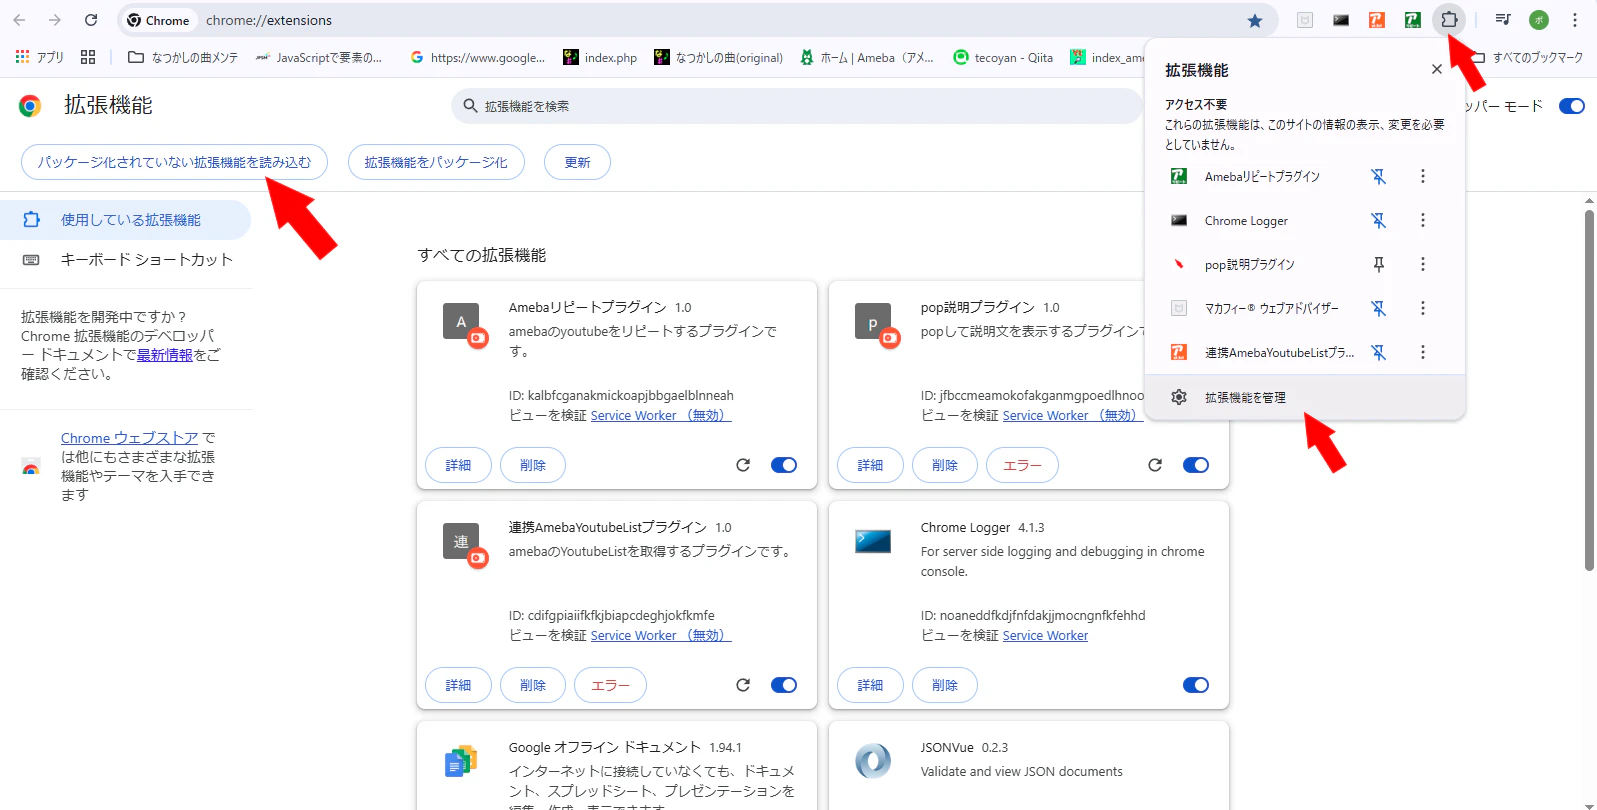Open the tecoyan - Qiita bookmark
Image resolution: width=1597 pixels, height=810 pixels.
tap(1003, 57)
